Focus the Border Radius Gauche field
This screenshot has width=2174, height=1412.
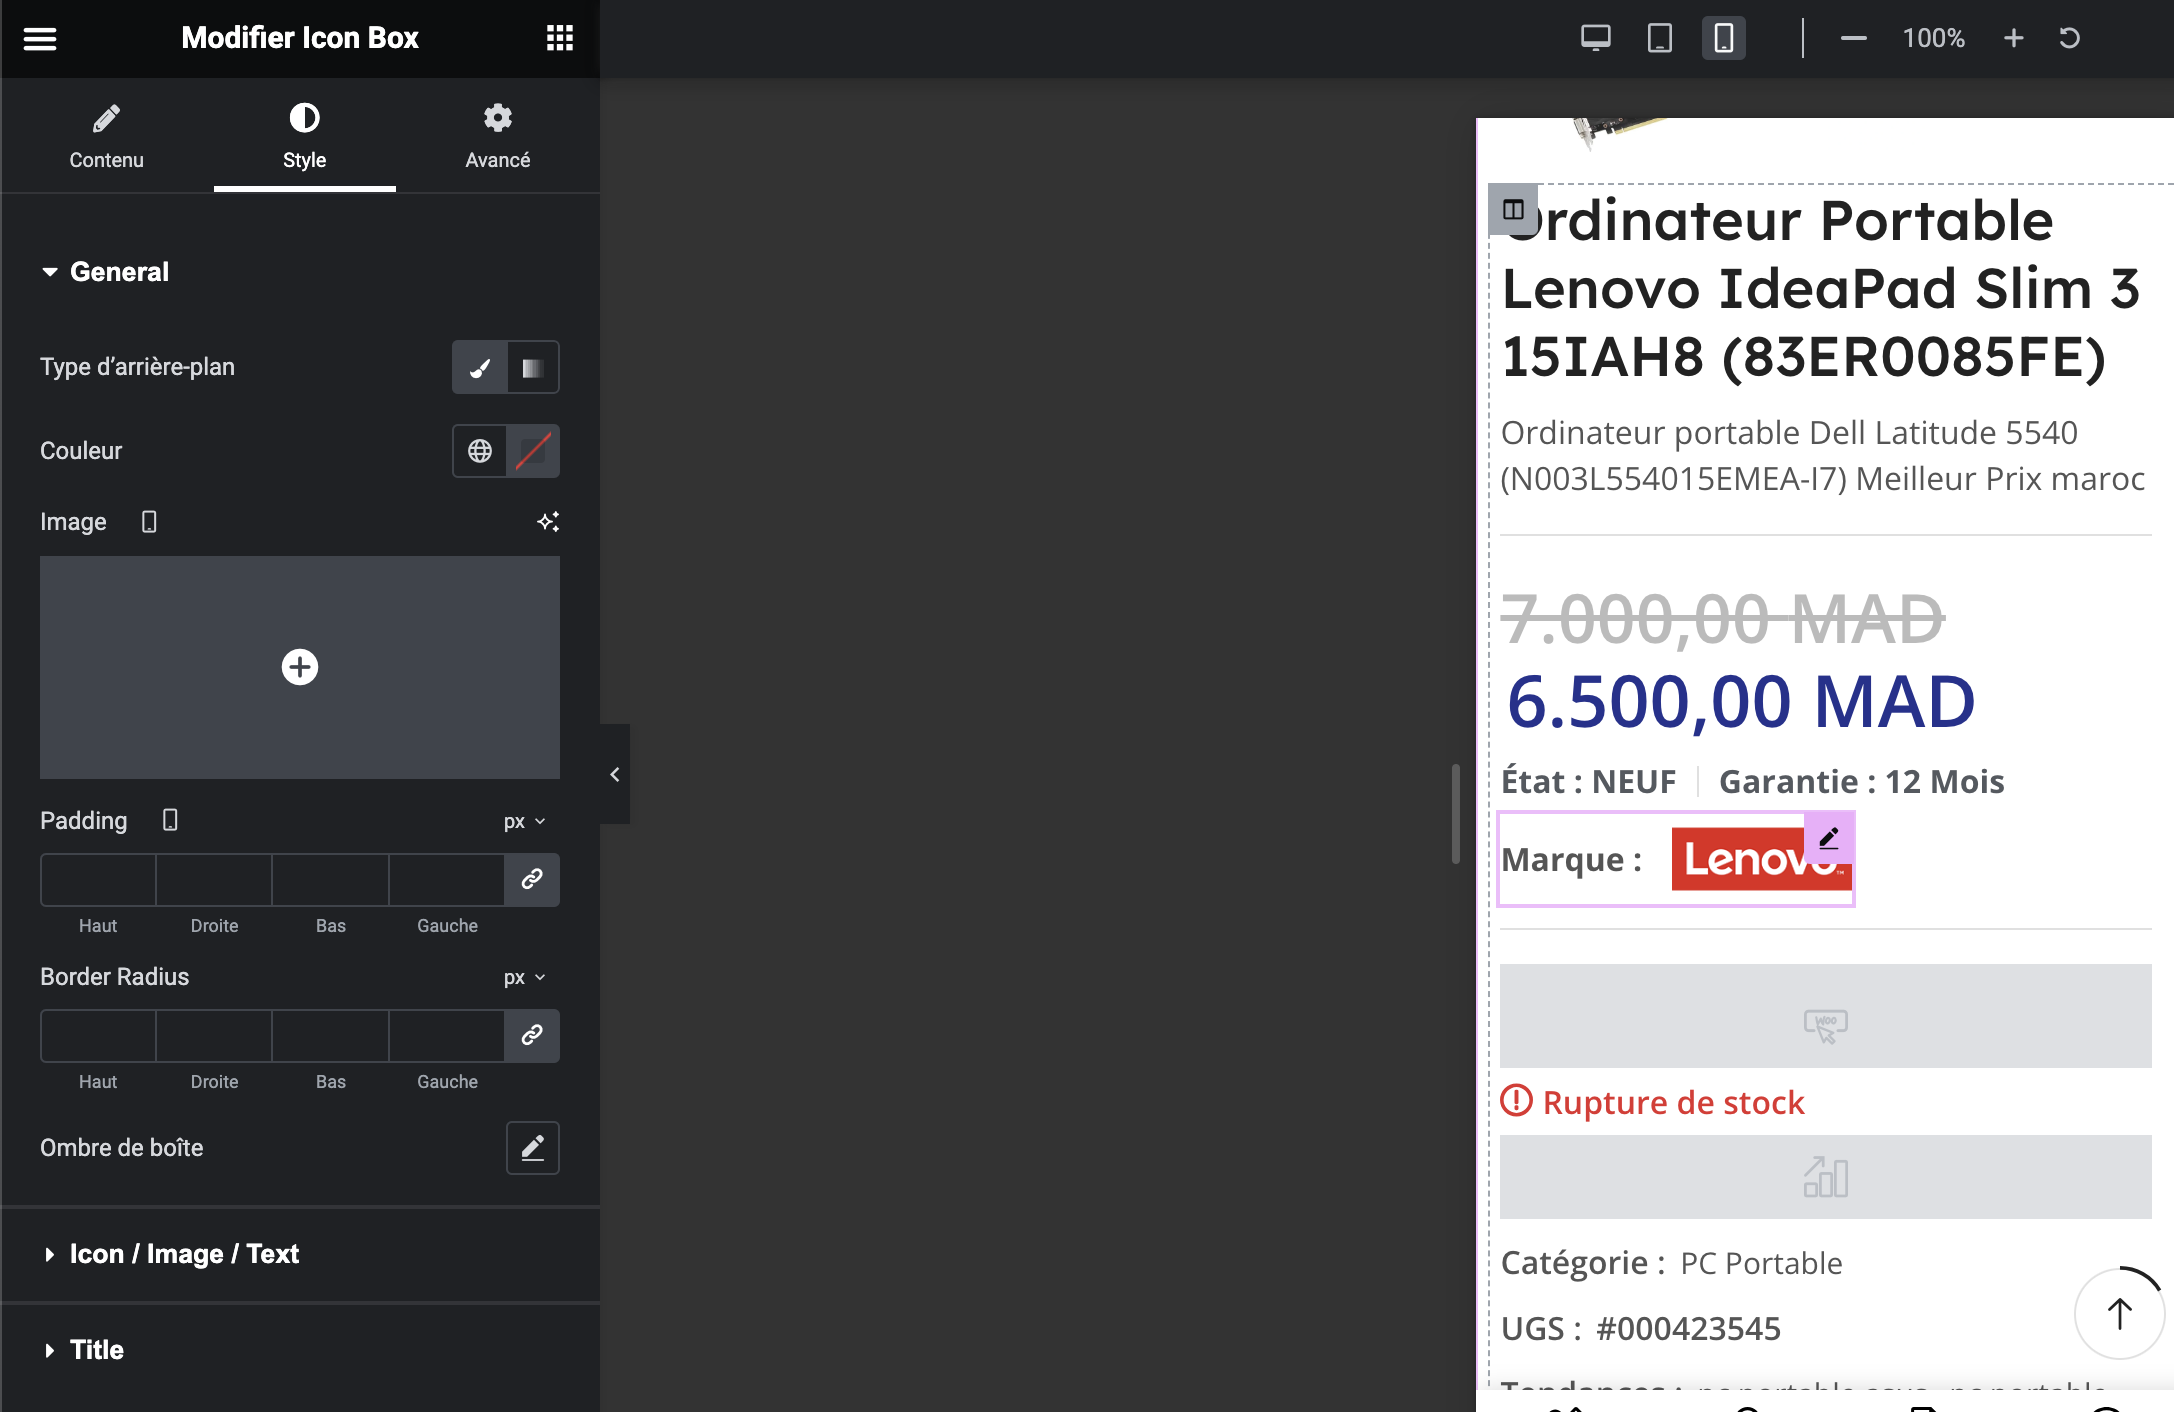point(447,1036)
